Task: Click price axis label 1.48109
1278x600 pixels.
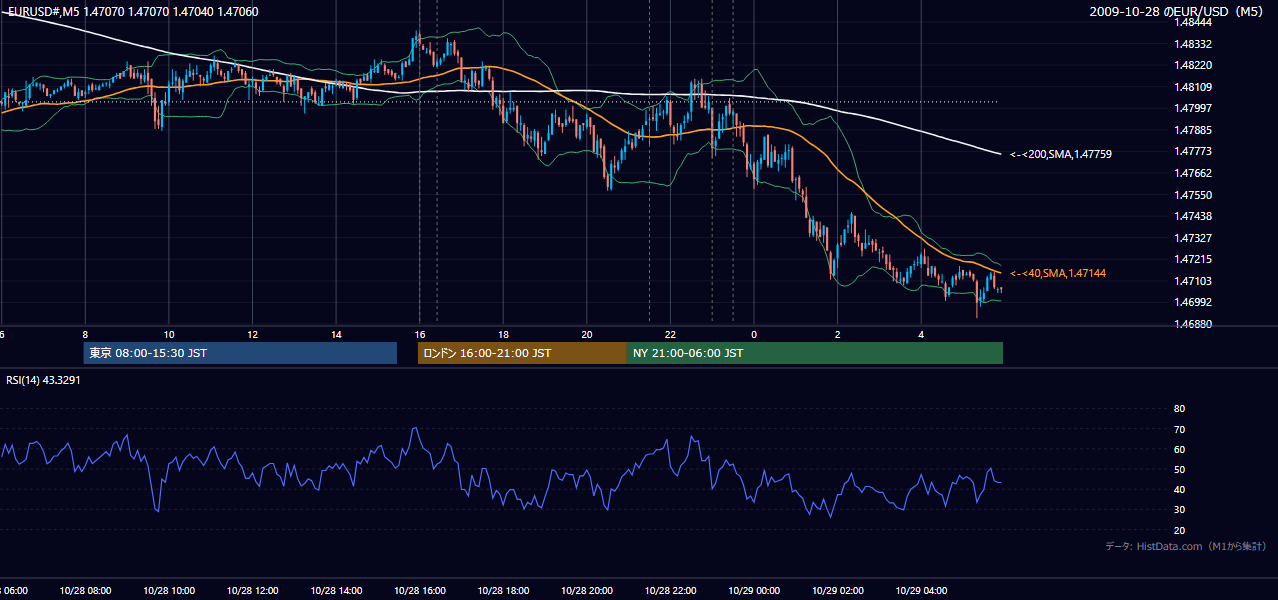Action: (x=1194, y=87)
